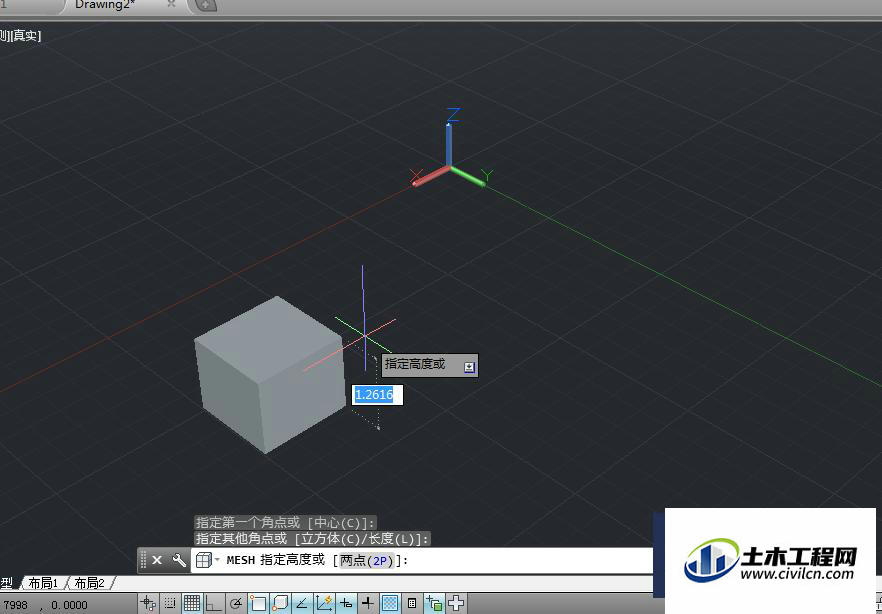This screenshot has height=614, width=882.
Task: Toggle 3D Object Snap cube icon
Action: [280, 603]
